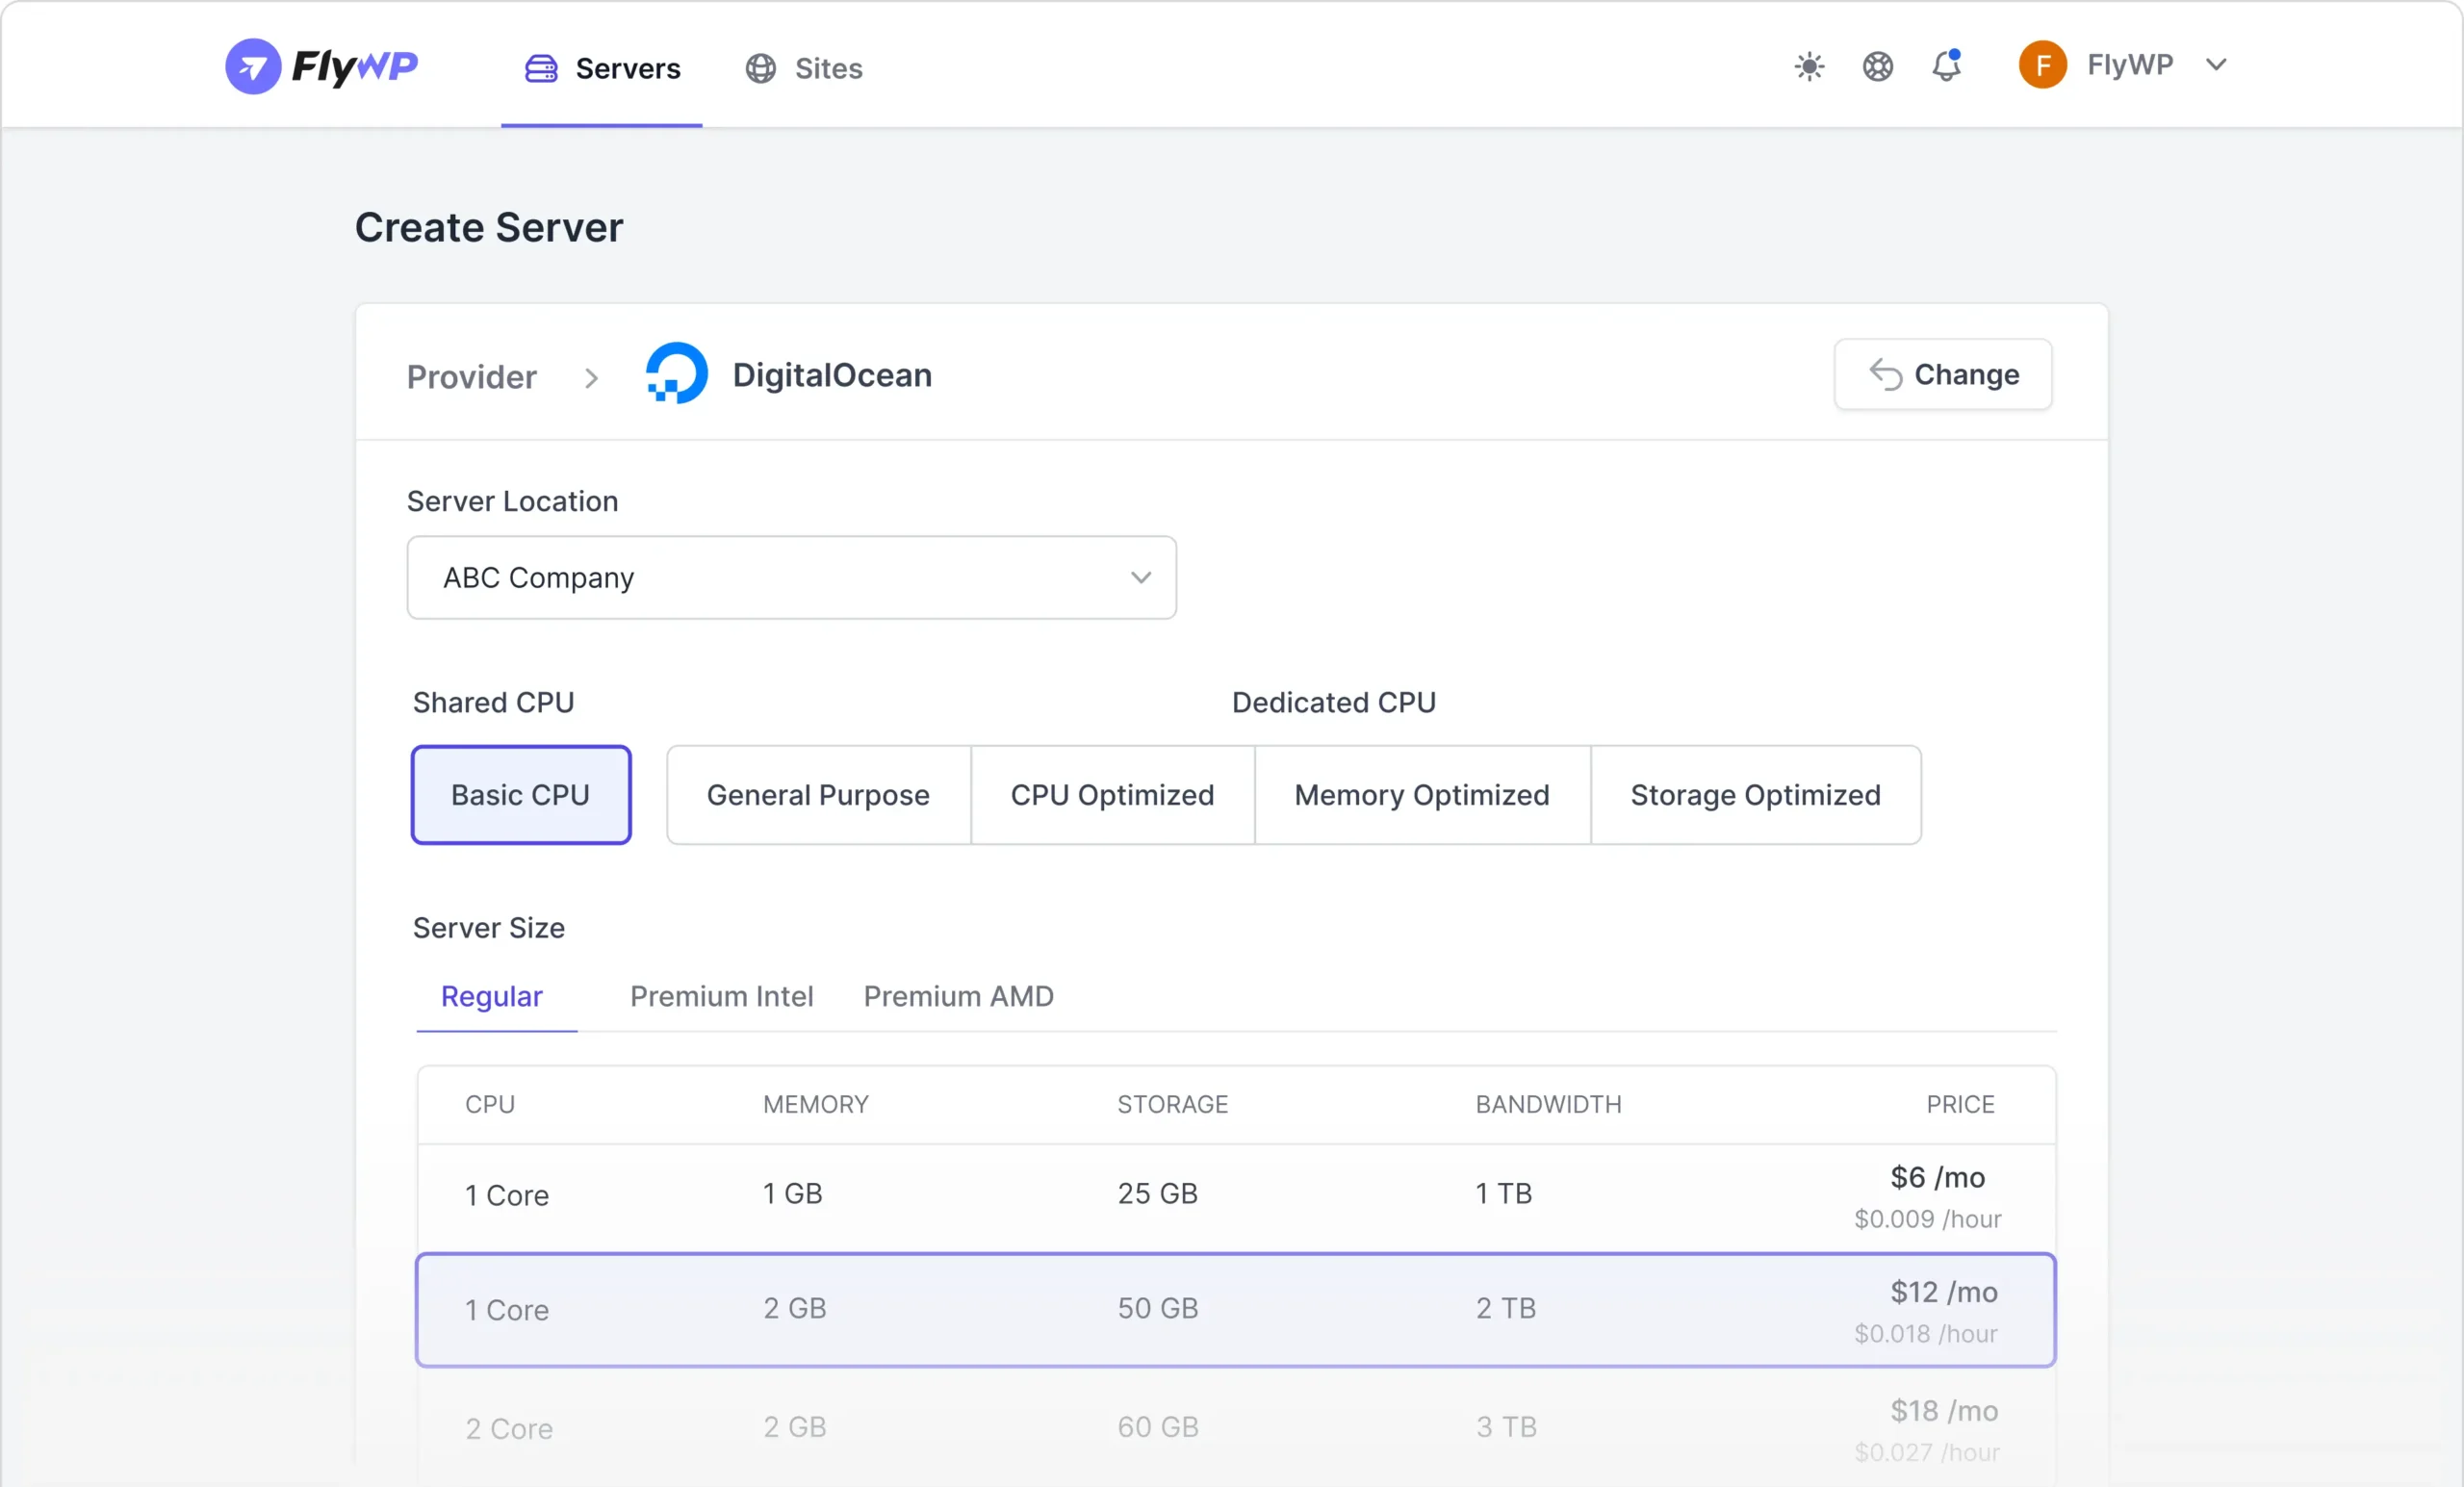Toggle the sun theme icon
The image size is (2464, 1487).
coord(1809,67)
